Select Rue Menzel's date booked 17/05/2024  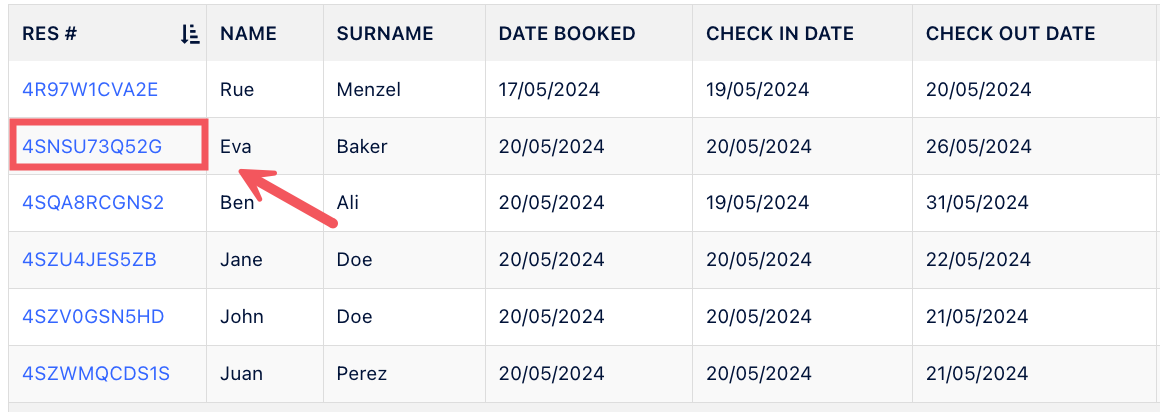[549, 90]
